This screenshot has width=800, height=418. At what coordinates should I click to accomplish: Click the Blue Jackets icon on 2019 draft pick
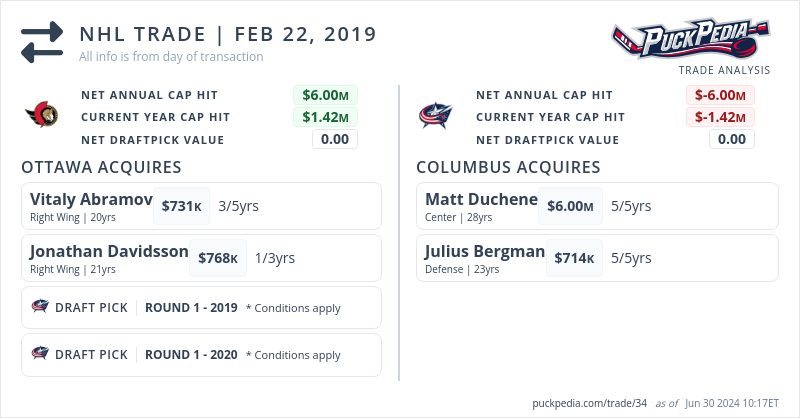tap(41, 307)
